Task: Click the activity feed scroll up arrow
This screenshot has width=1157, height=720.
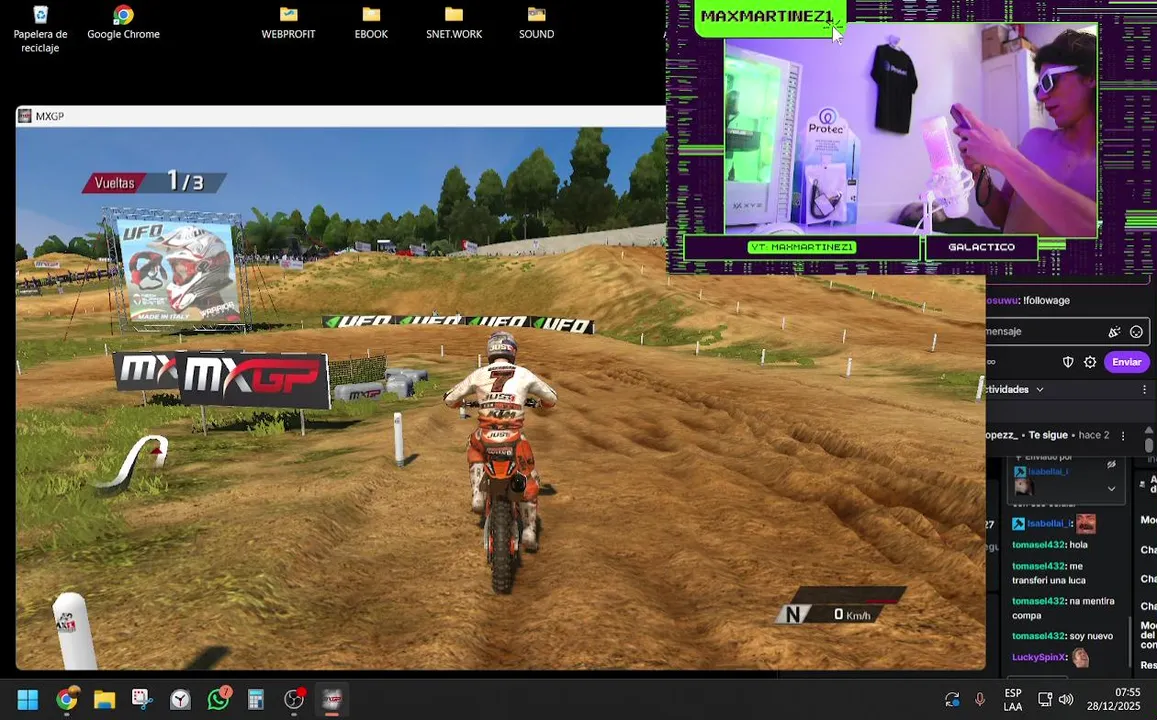Action: pyautogui.click(x=1149, y=429)
